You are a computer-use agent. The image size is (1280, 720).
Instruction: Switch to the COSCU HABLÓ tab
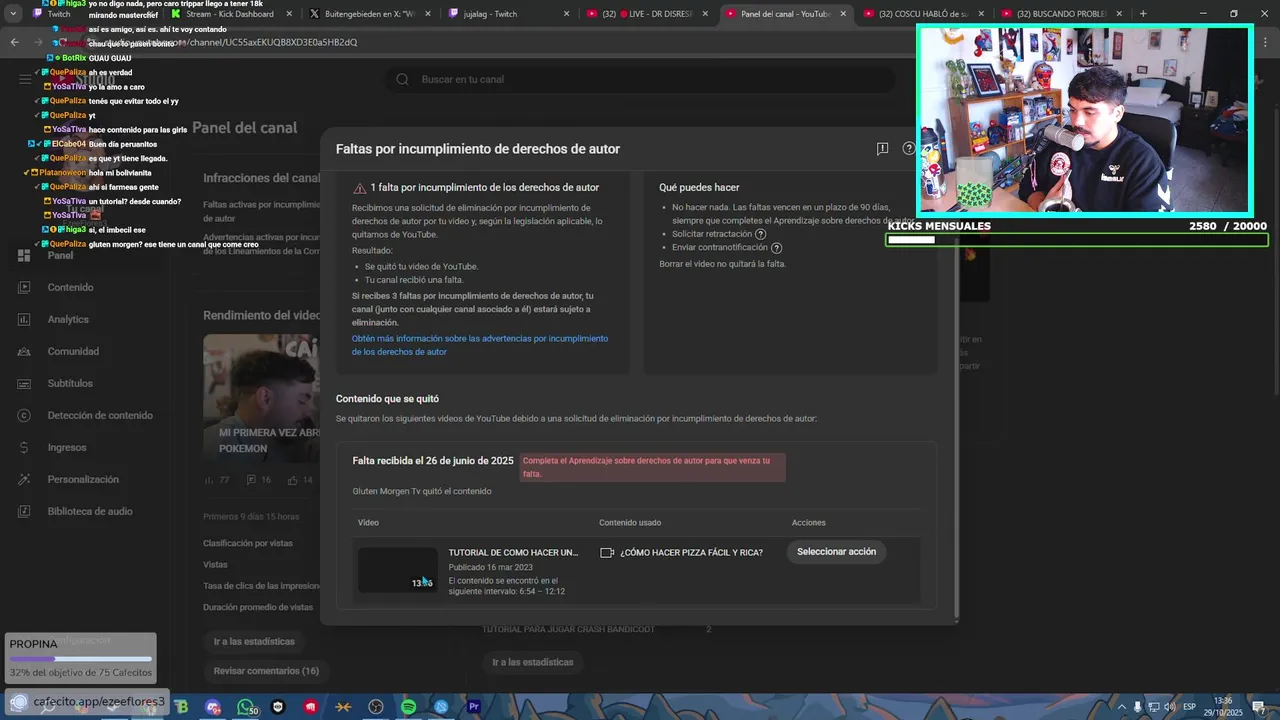pos(922,14)
